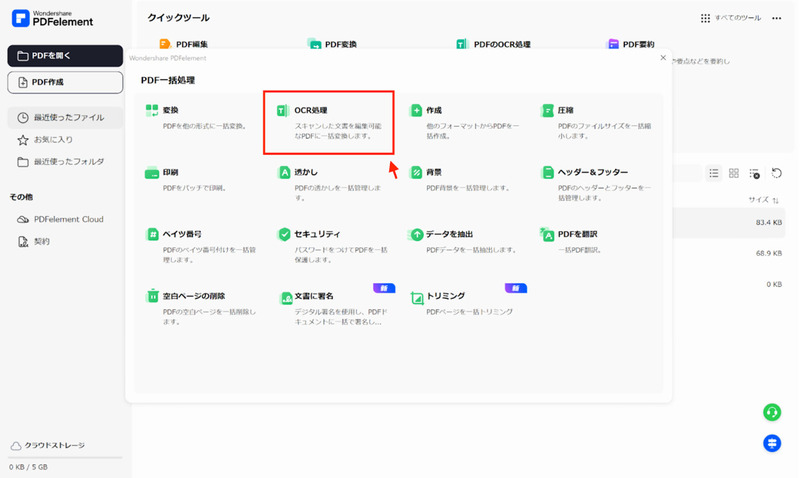This screenshot has width=800, height=478.
Task: Click the list settings icon beside grid view
Action: [x=755, y=173]
